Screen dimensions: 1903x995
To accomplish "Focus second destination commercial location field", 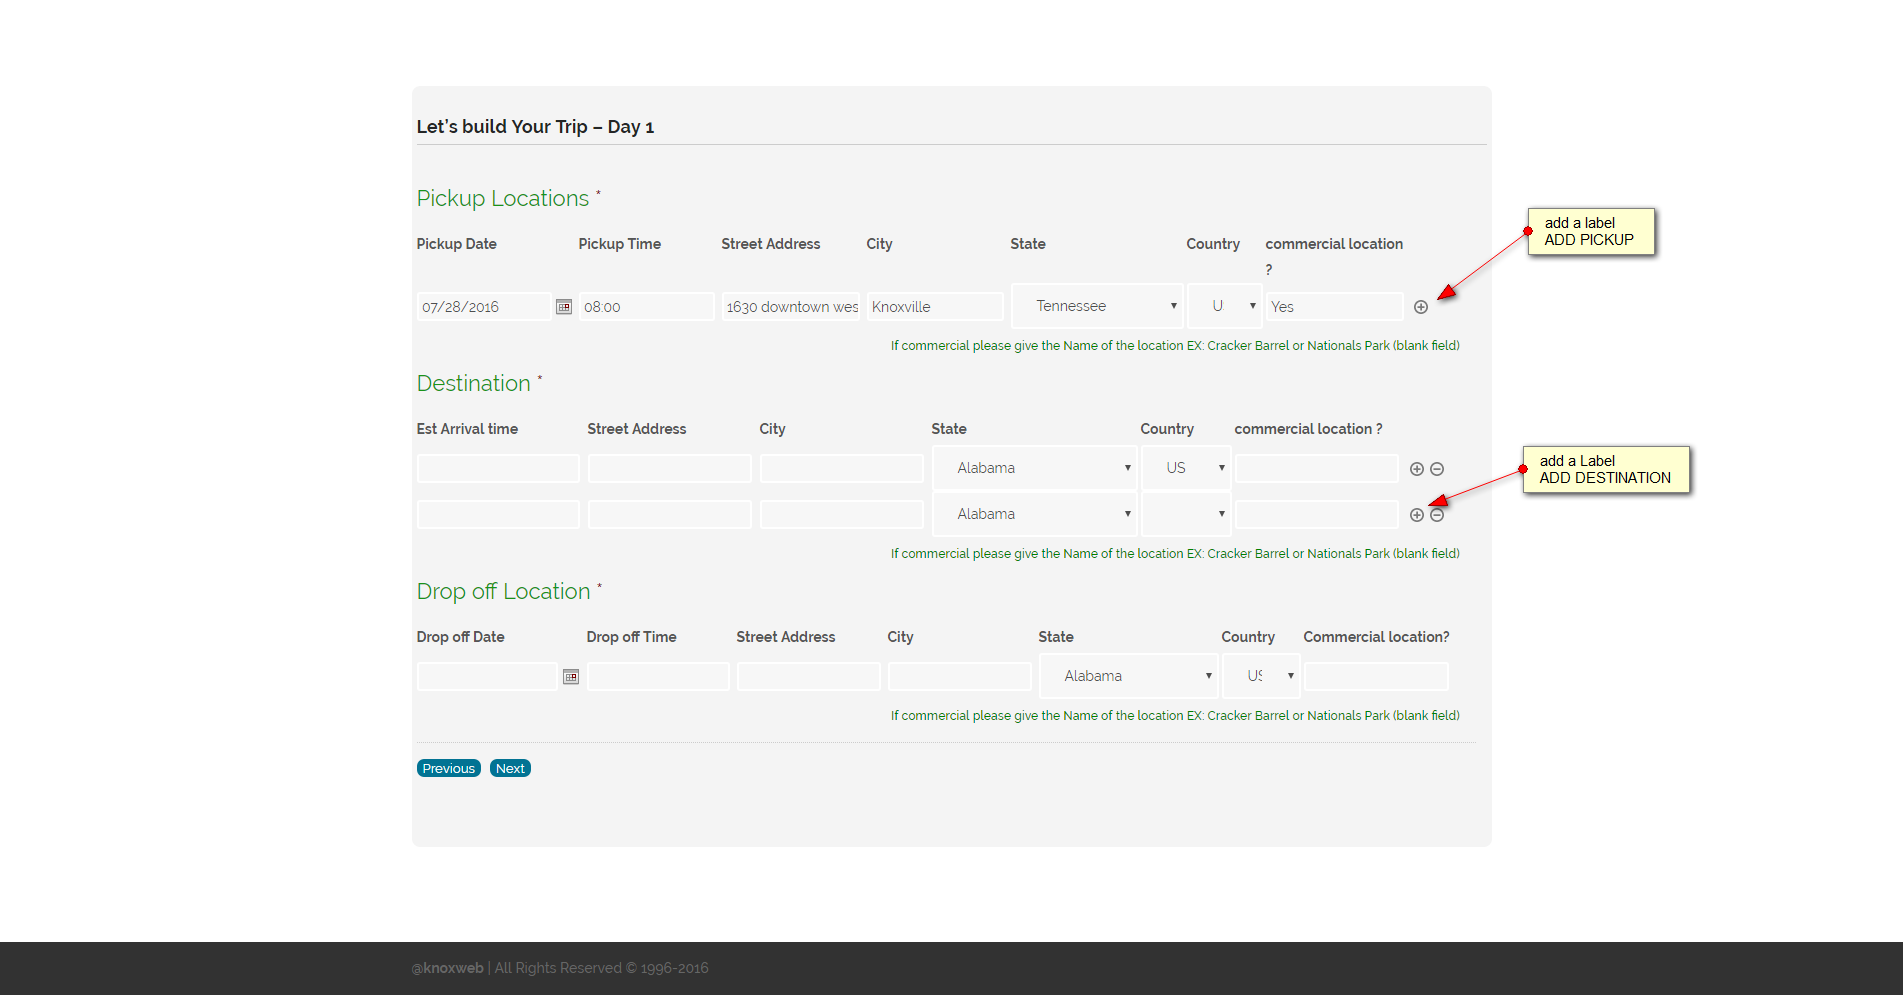I will click(1317, 515).
